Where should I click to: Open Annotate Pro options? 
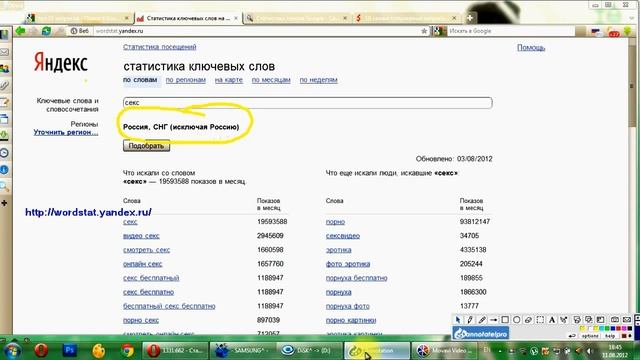coord(590,336)
